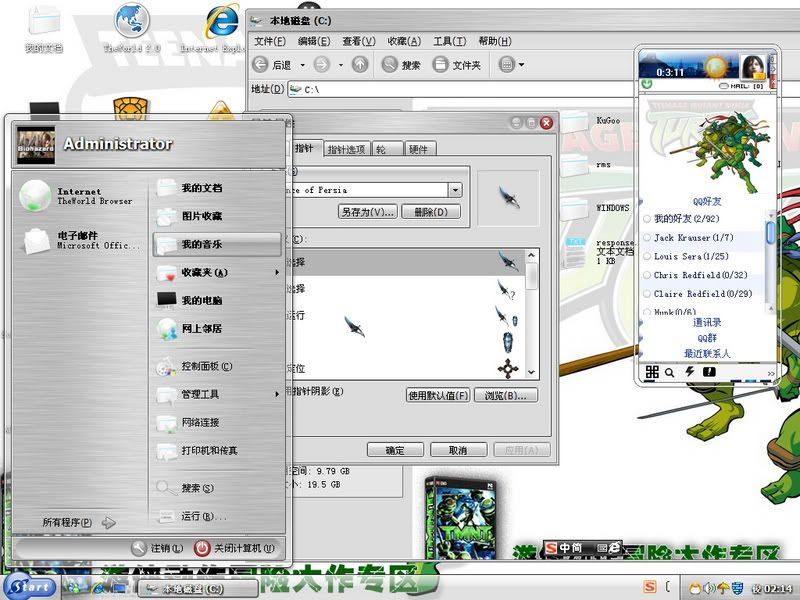Open Internet Explorer desktop shortcut

pyautogui.click(x=219, y=27)
